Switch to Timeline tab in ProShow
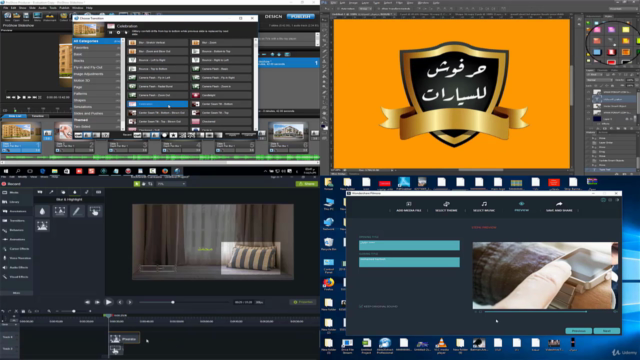Screen dimensions: 640x360 (38, 116)
